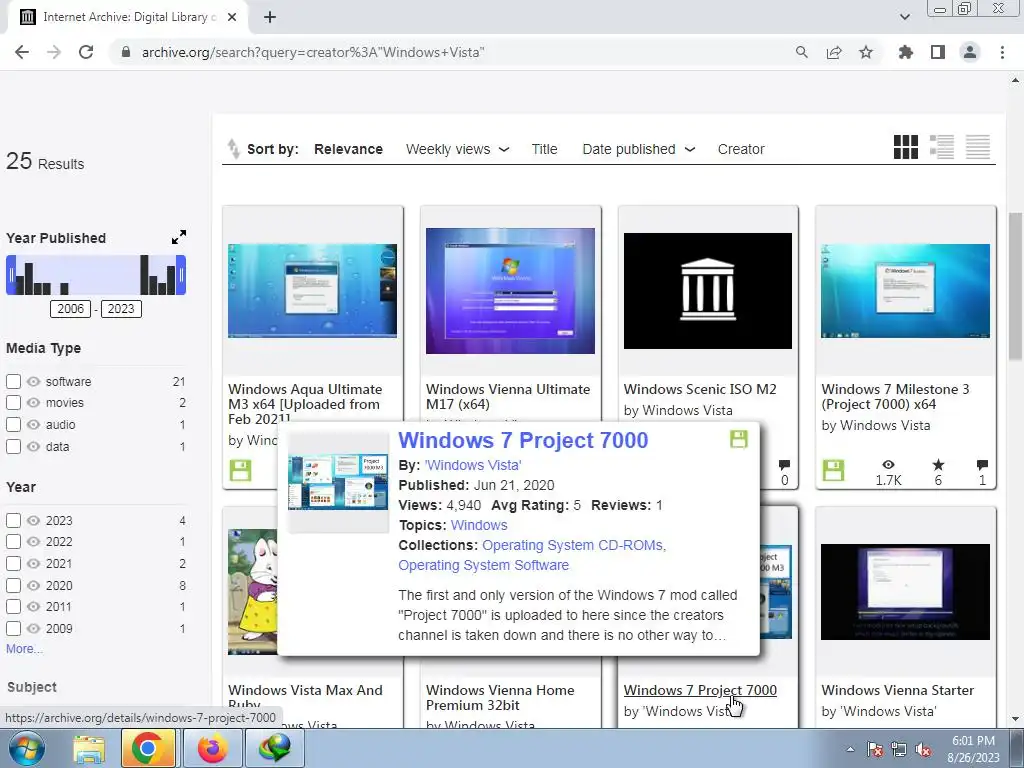Click More... under Year filters
This screenshot has height=768, width=1024.
click(x=24, y=648)
